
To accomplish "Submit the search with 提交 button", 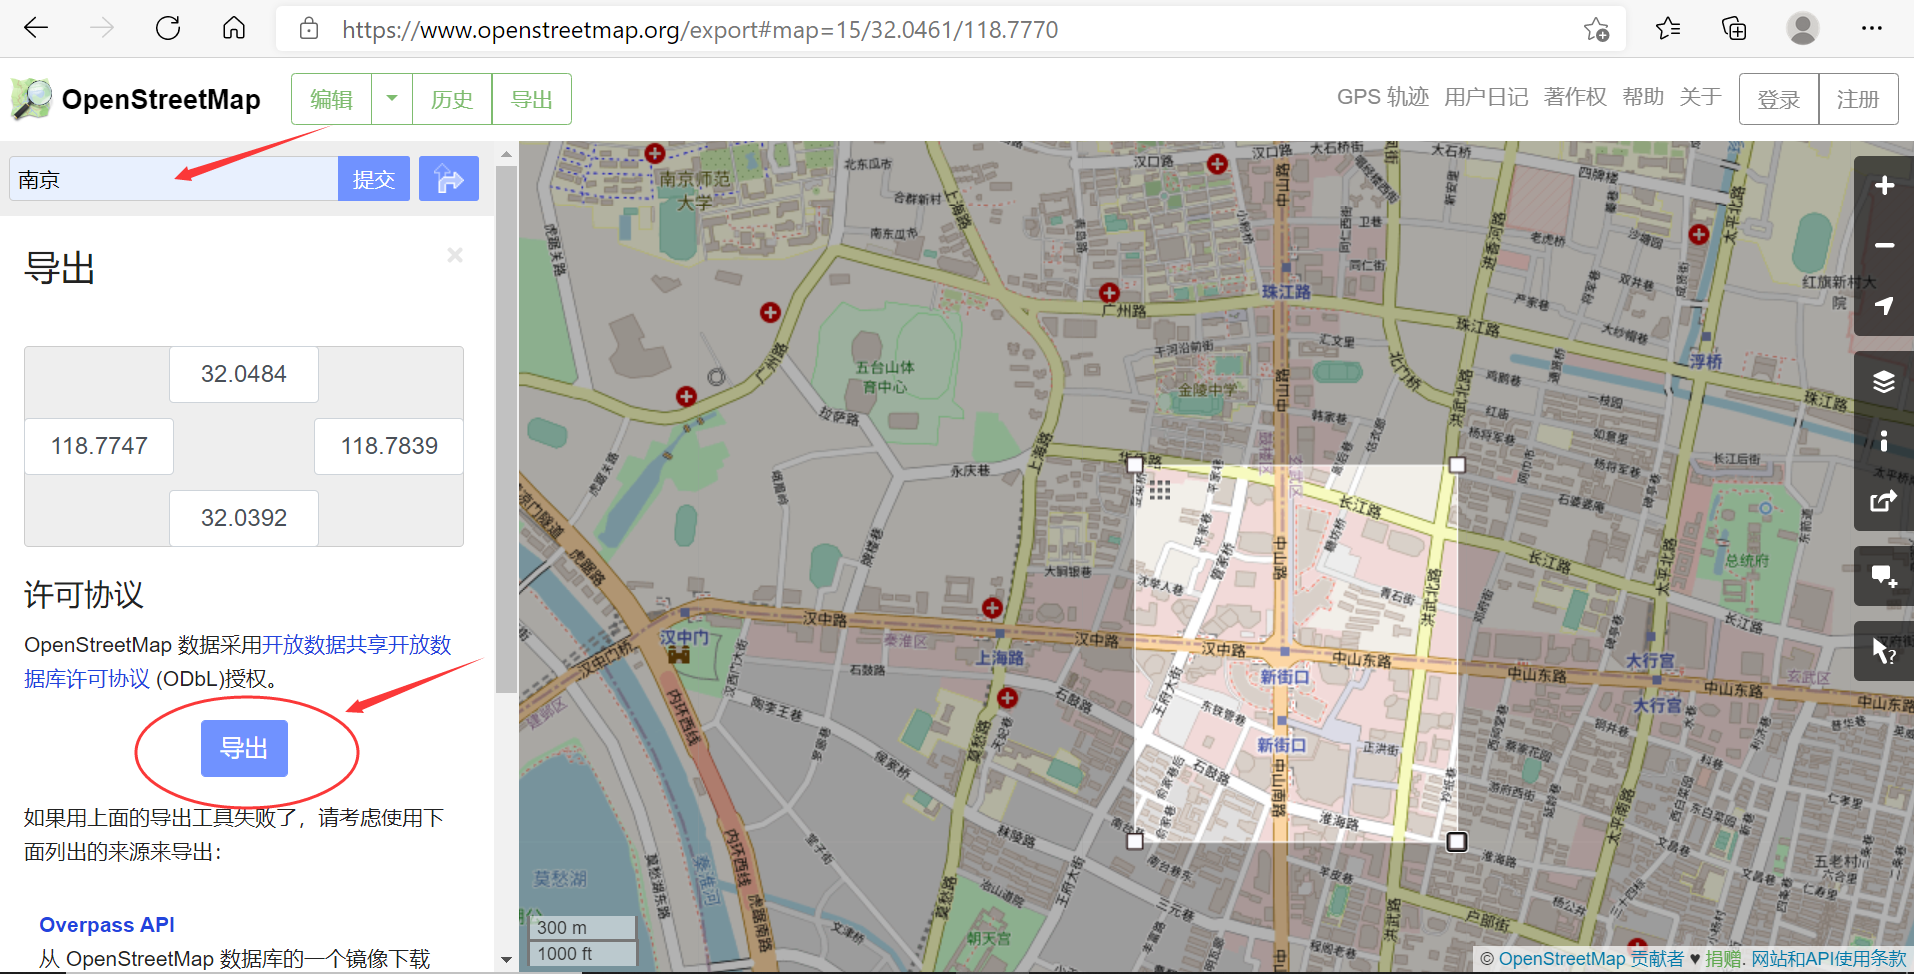I will pos(373,178).
